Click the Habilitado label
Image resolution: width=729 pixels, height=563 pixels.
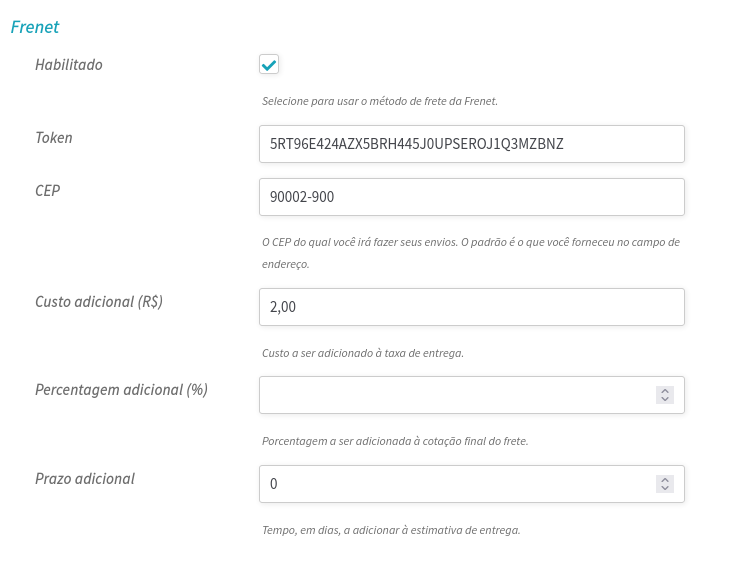tap(68, 65)
